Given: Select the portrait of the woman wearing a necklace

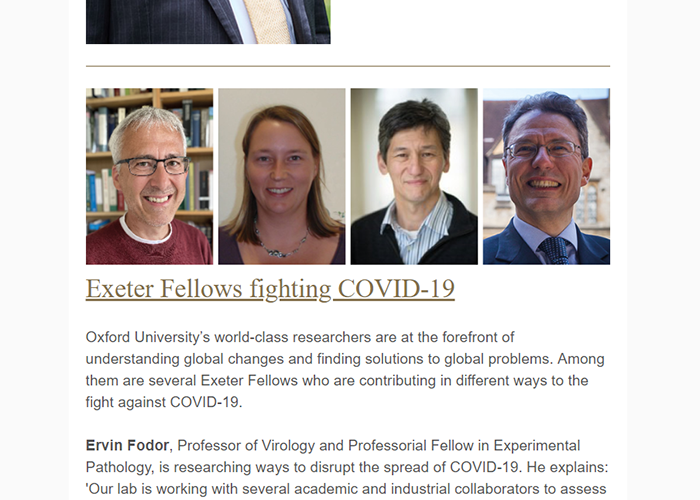Looking at the screenshot, I should point(281,177).
